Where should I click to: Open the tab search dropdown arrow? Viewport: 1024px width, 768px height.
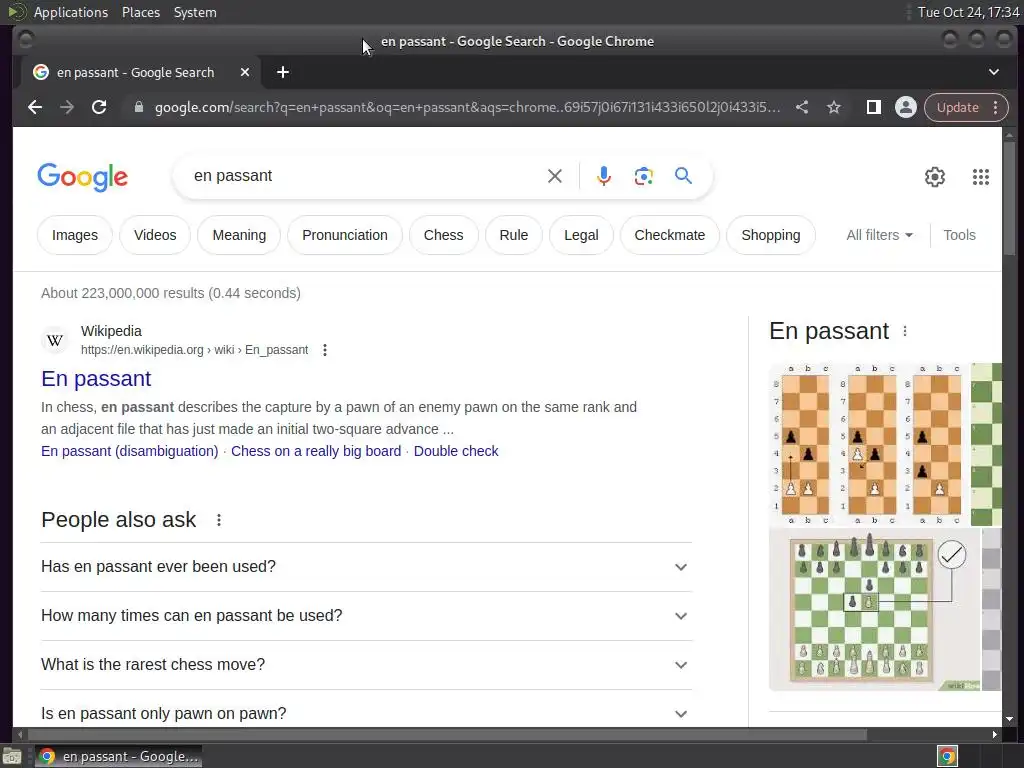[993, 72]
